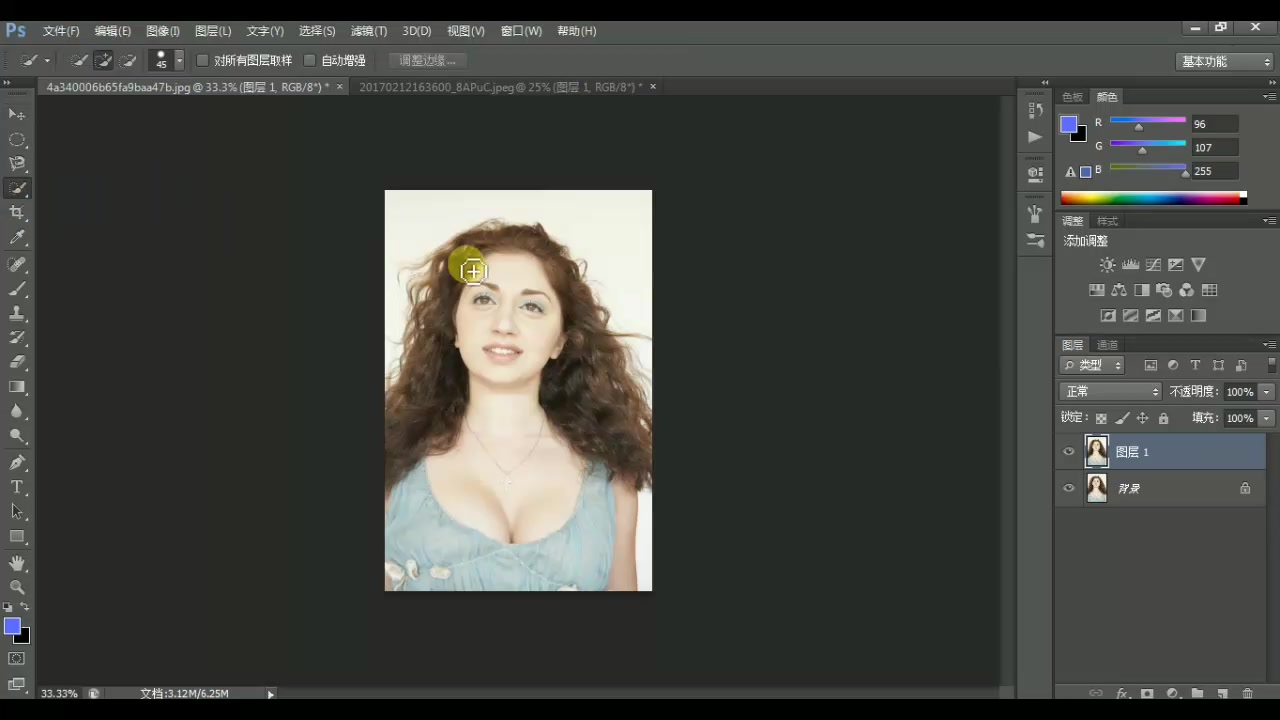Viewport: 1280px width, 720px height.
Task: Toggle Quick Mask mode icon
Action: point(17,658)
